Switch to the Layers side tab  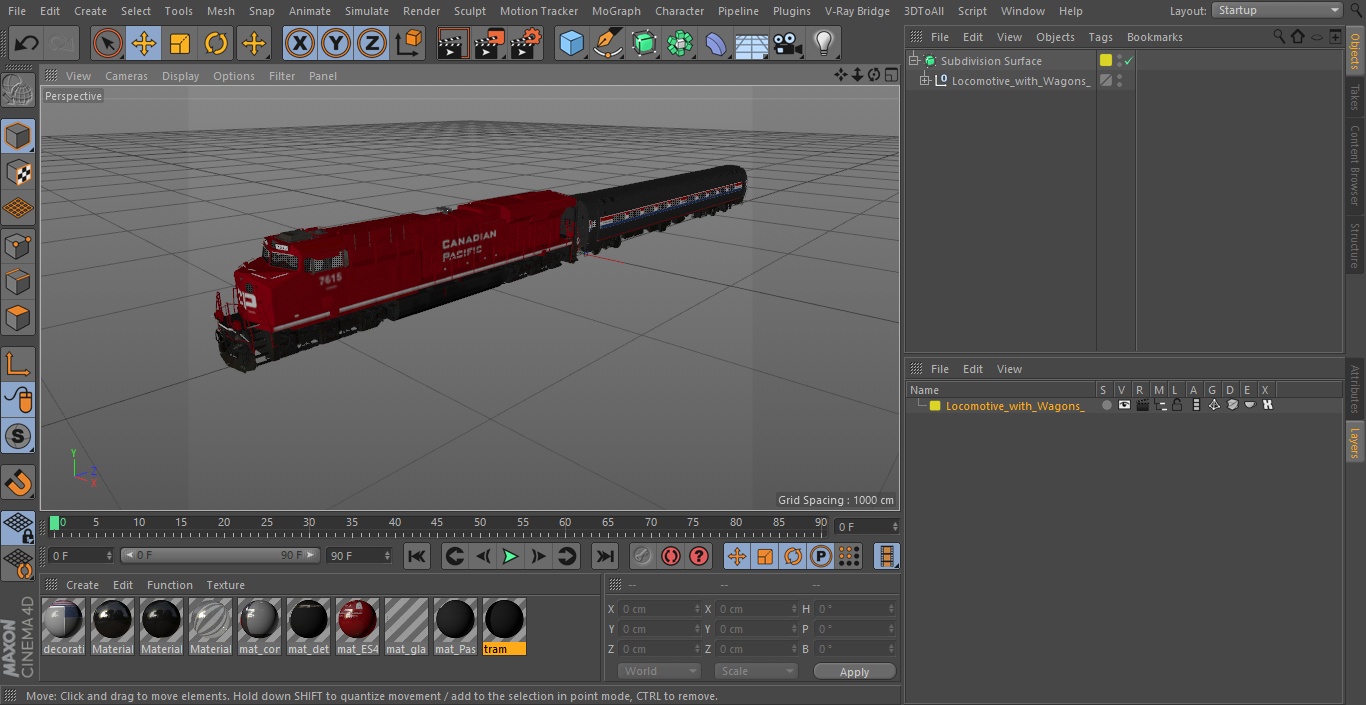coord(1355,442)
